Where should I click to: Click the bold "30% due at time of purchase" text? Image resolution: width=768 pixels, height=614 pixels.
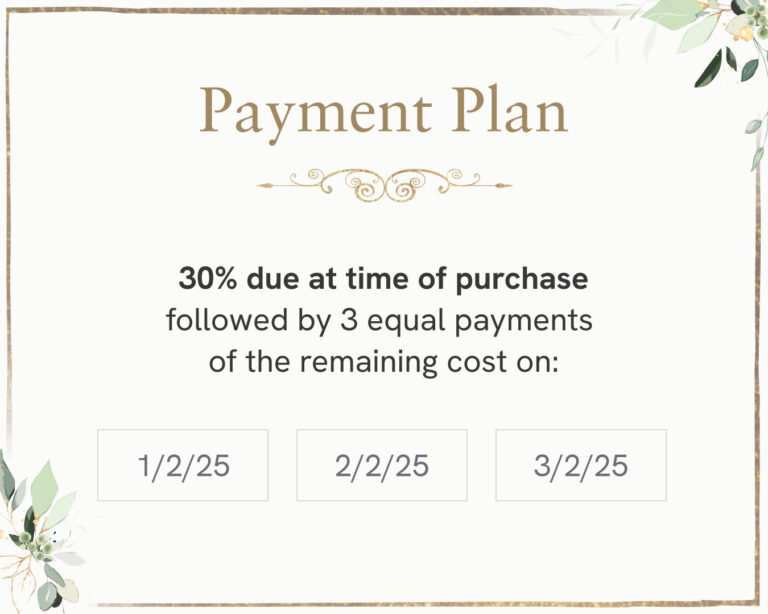pos(383,278)
